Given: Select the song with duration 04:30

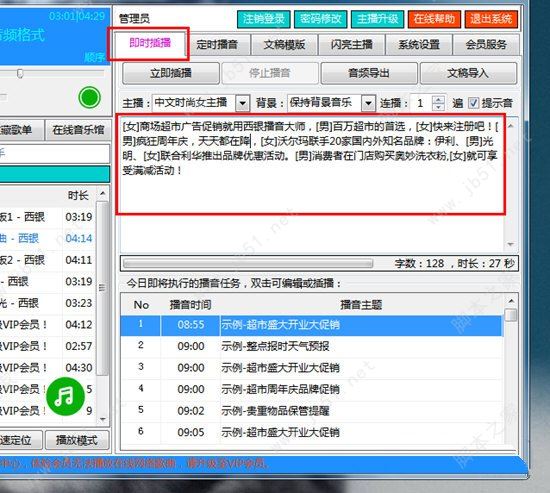Looking at the screenshot, I should click(48, 368).
